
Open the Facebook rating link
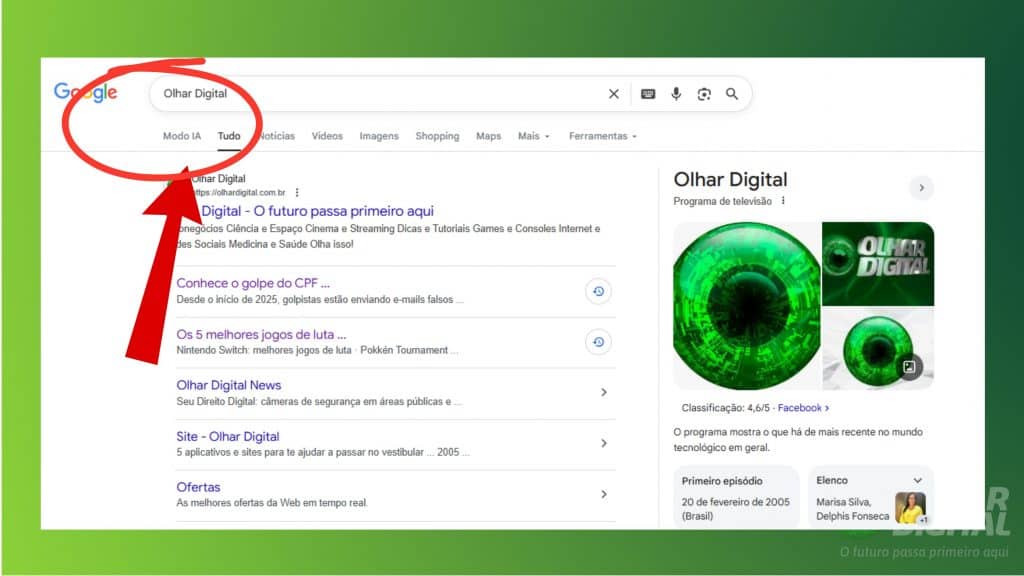tap(803, 408)
